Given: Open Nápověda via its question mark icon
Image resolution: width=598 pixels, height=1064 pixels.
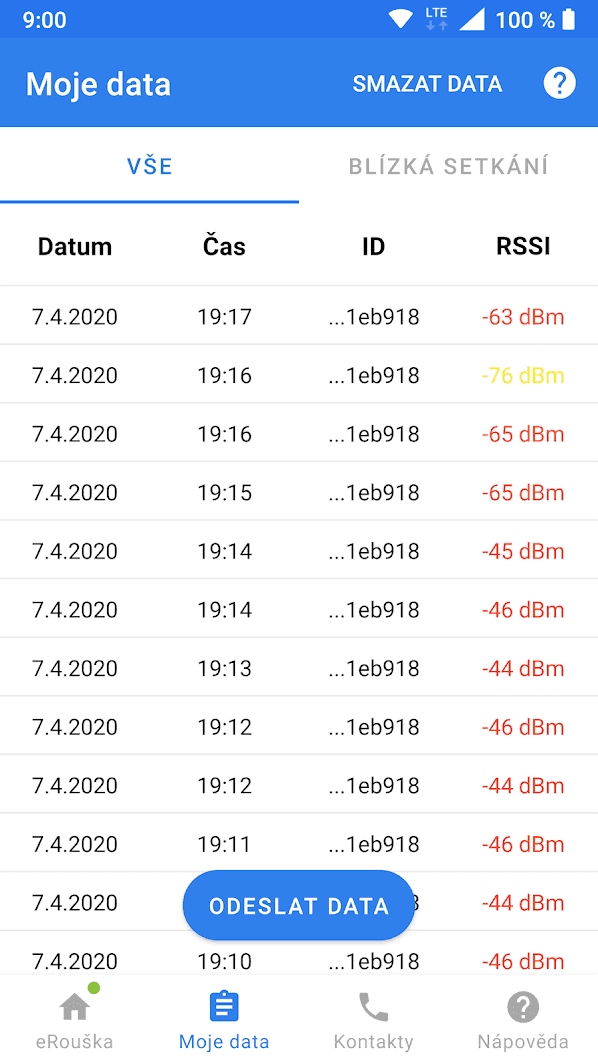Looking at the screenshot, I should [523, 1005].
